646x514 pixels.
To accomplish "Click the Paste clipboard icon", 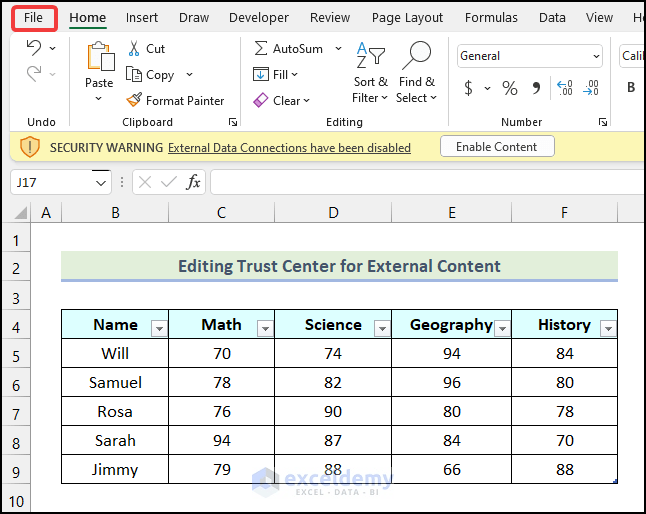I will click(x=100, y=56).
